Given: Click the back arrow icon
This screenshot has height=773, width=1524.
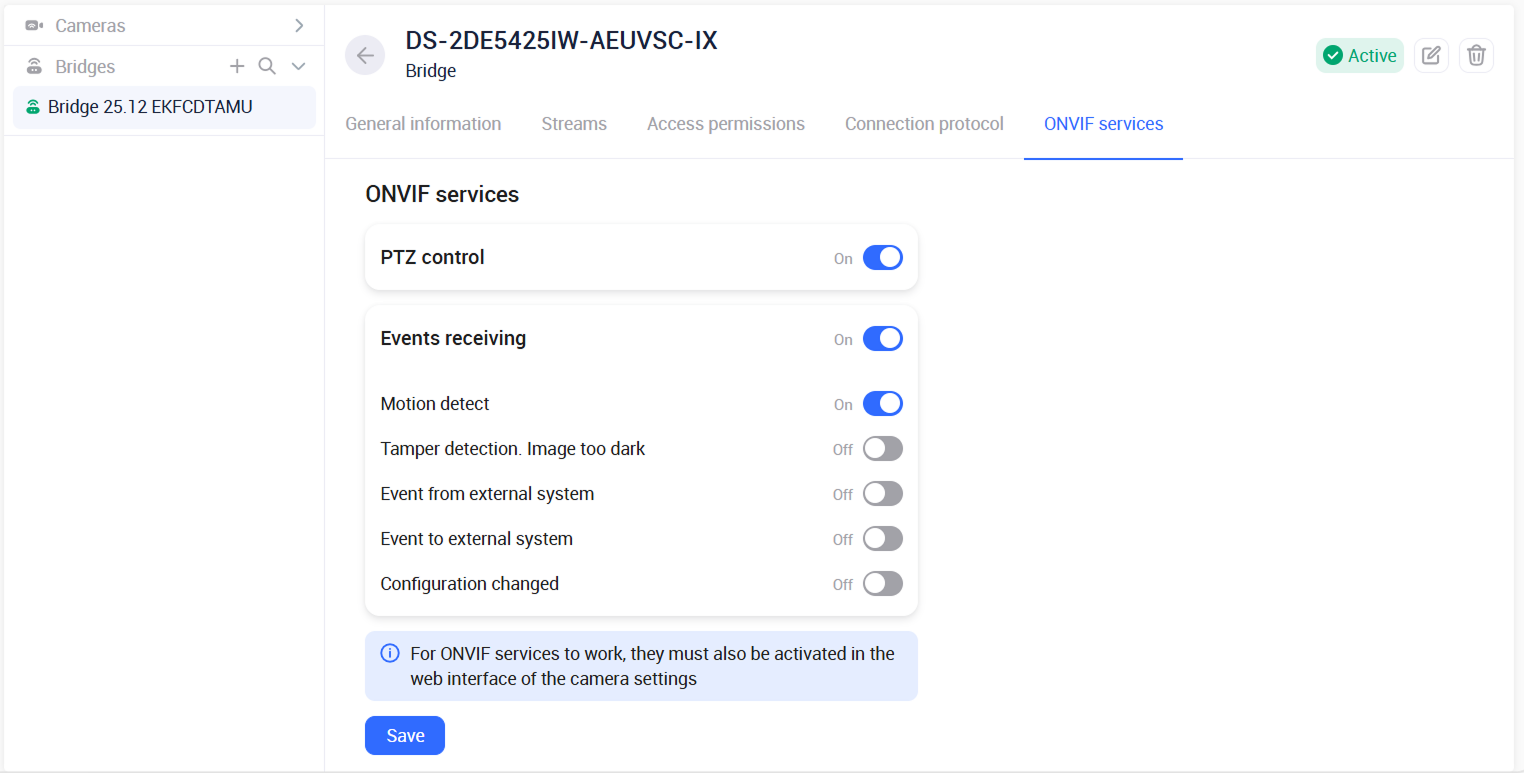Looking at the screenshot, I should pyautogui.click(x=365, y=56).
